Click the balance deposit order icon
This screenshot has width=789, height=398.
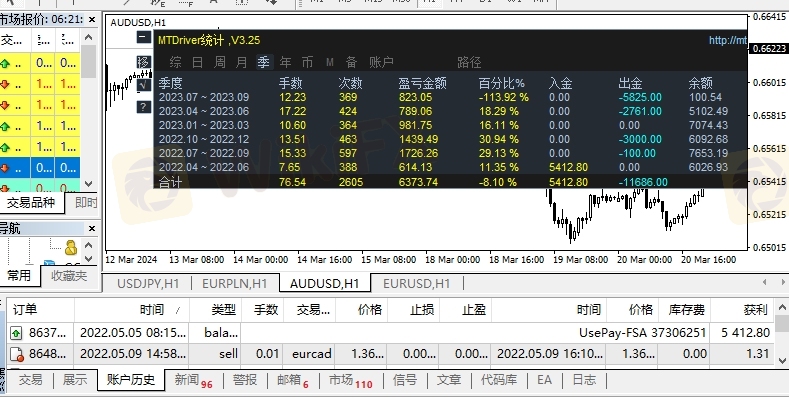click(16, 333)
